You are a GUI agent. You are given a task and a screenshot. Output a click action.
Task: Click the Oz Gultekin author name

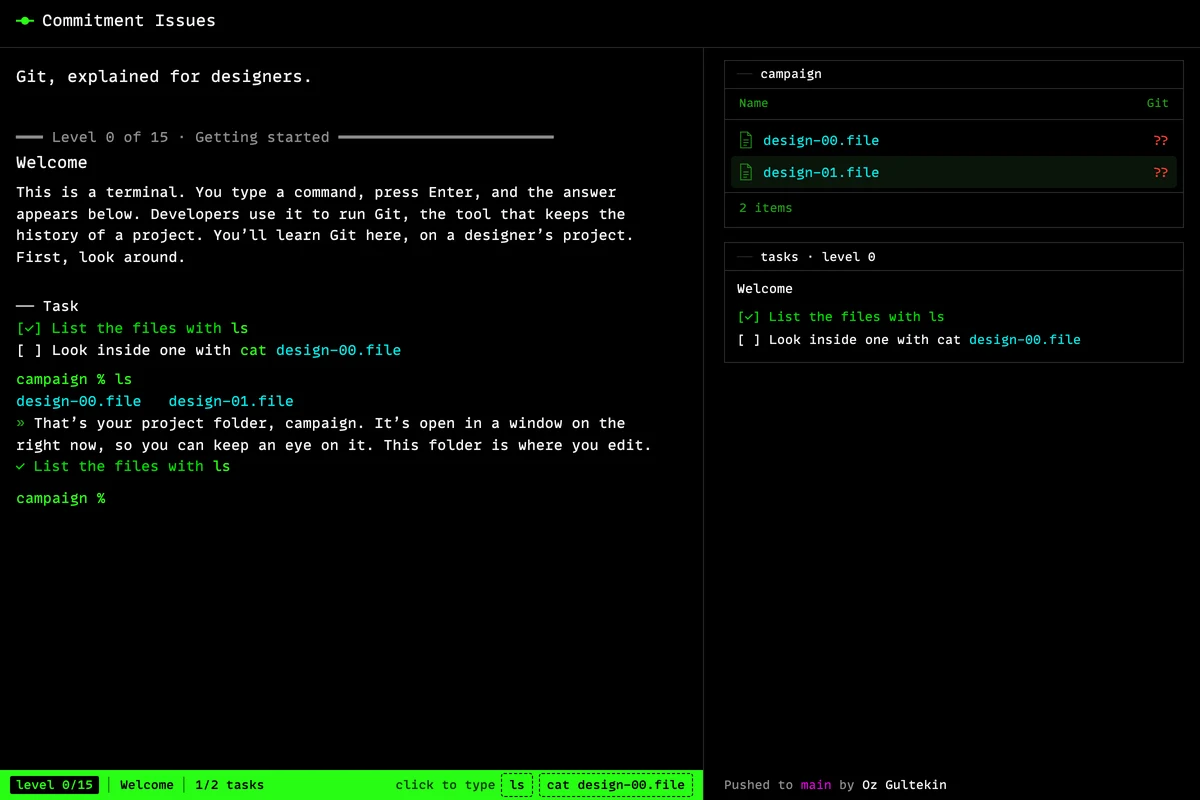coord(904,785)
